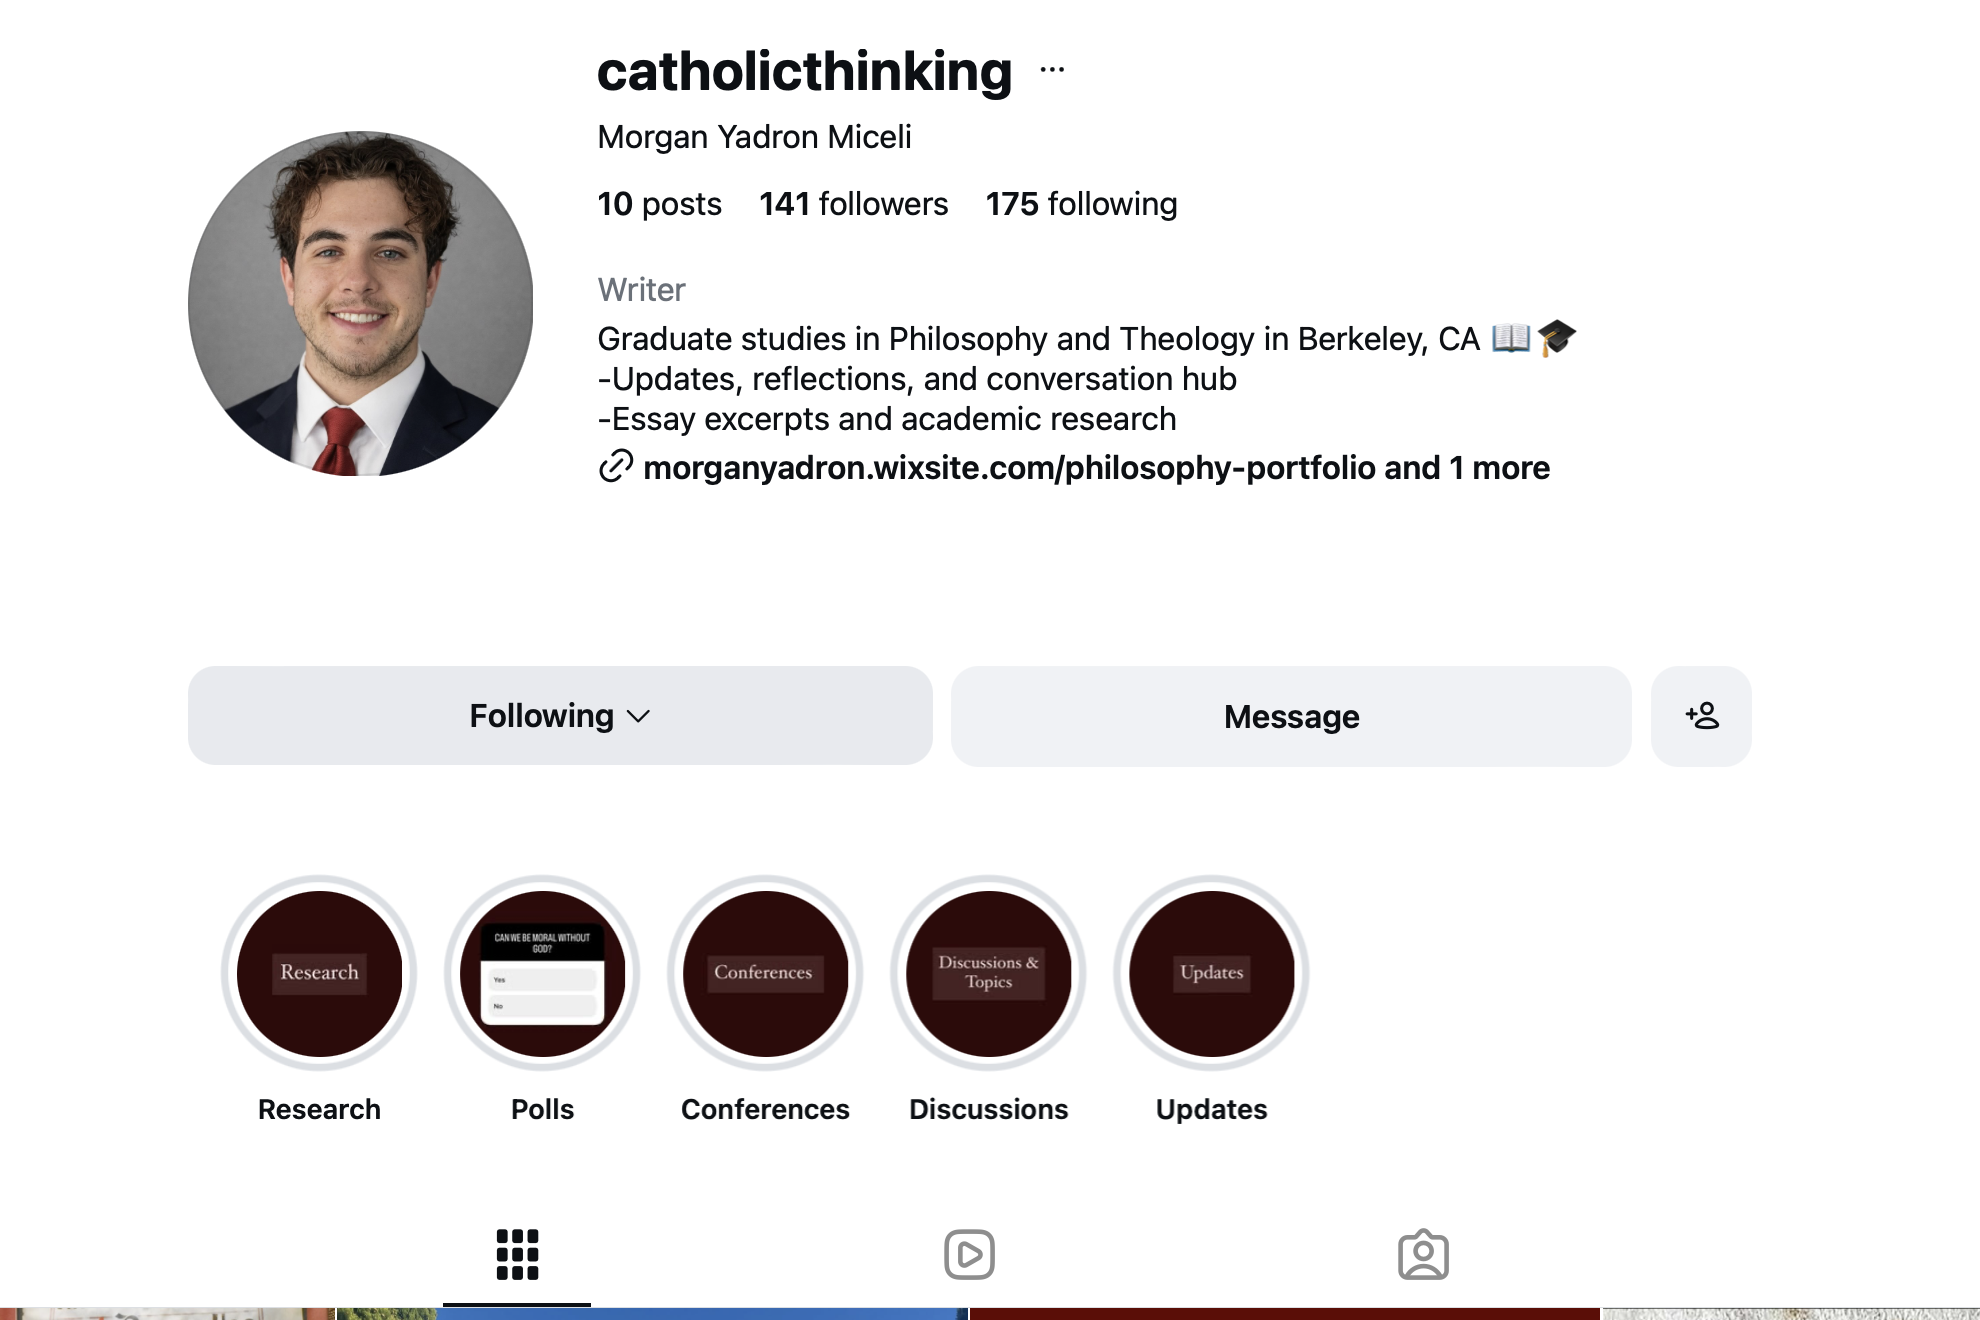Viewport: 1980px width, 1320px height.
Task: Open the Polls story highlight
Action: 542,973
